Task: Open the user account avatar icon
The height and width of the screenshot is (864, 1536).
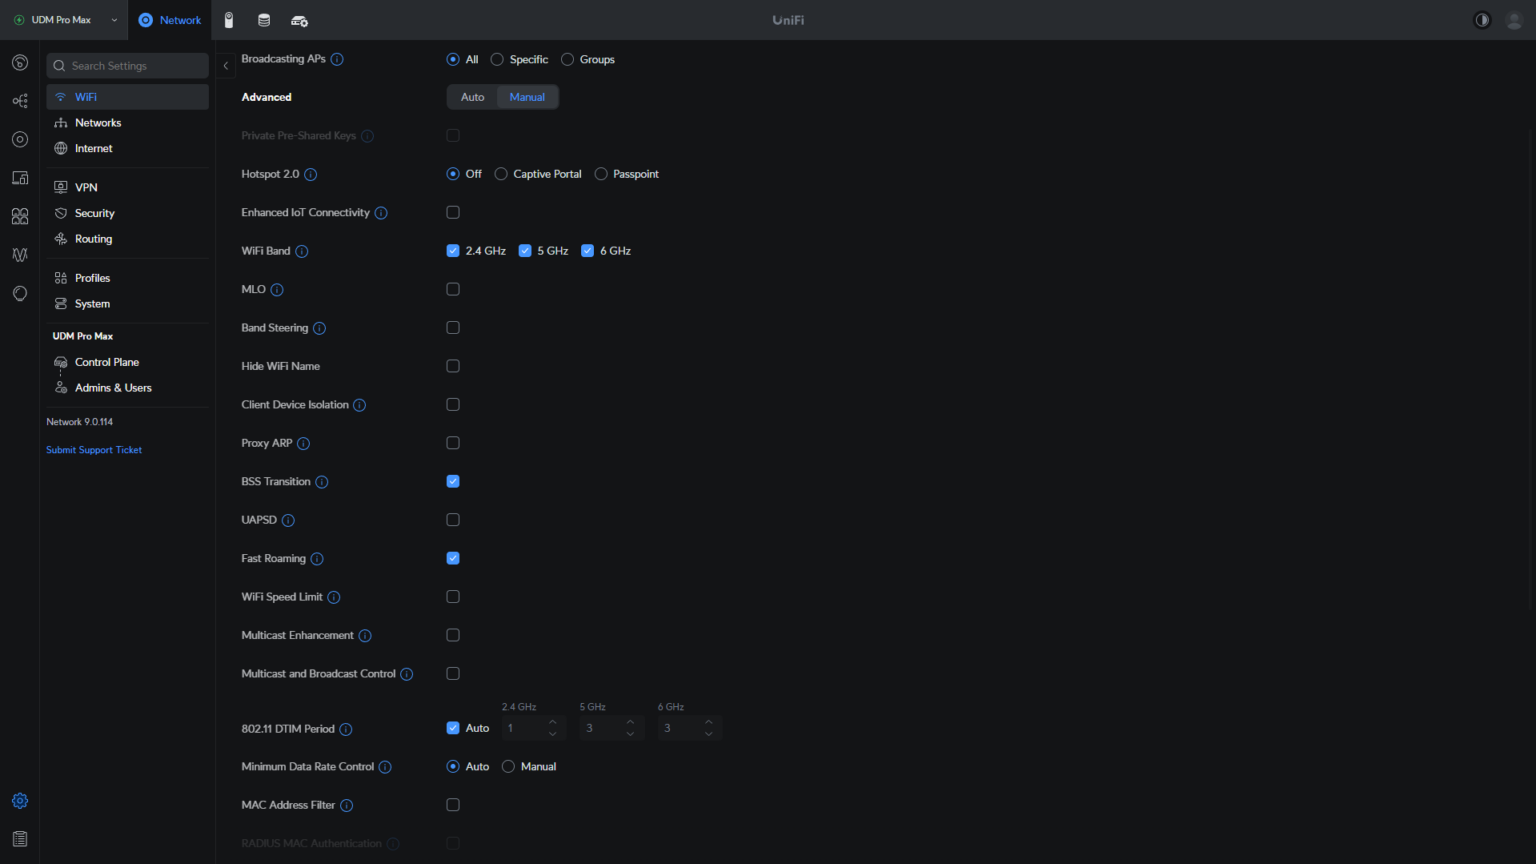Action: tap(1514, 20)
